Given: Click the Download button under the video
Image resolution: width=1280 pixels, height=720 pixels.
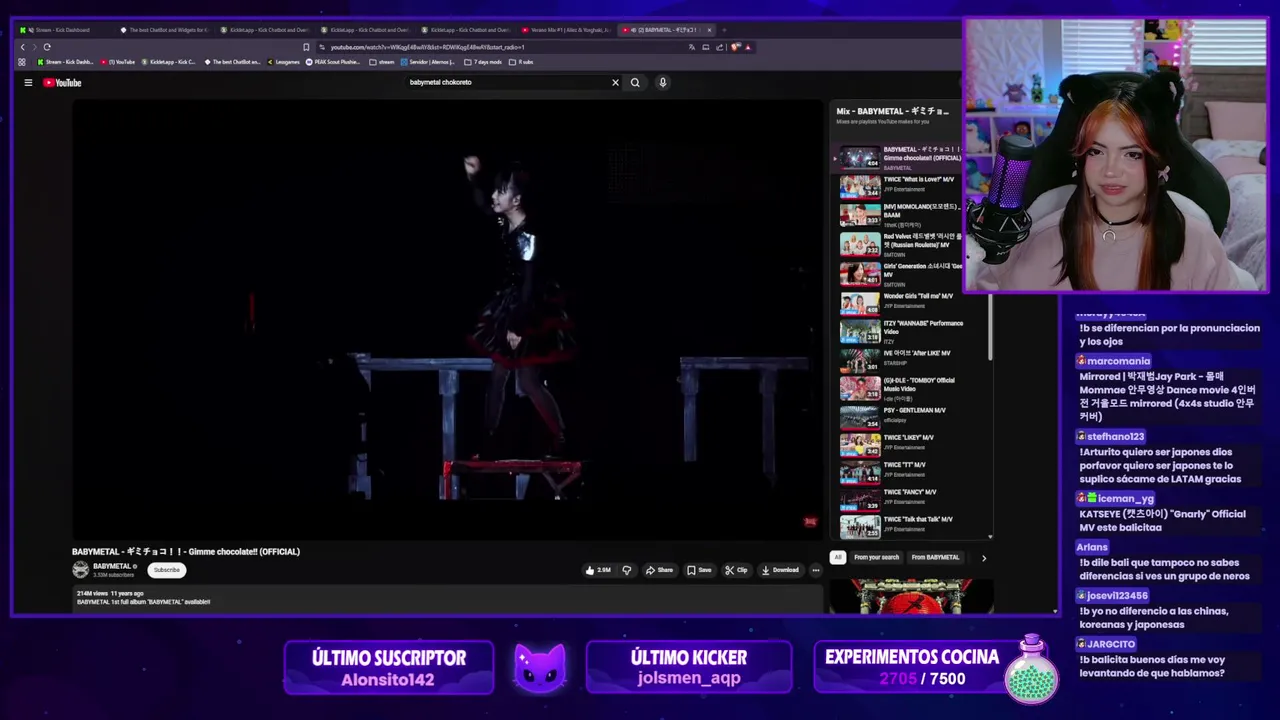Looking at the screenshot, I should 780,570.
